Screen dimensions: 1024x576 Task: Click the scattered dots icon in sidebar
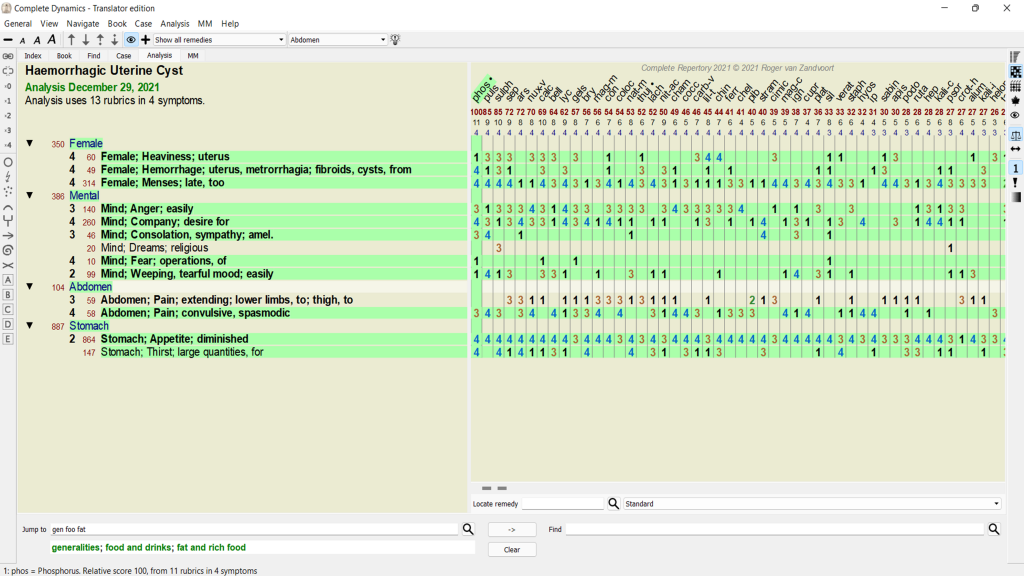[x=8, y=191]
